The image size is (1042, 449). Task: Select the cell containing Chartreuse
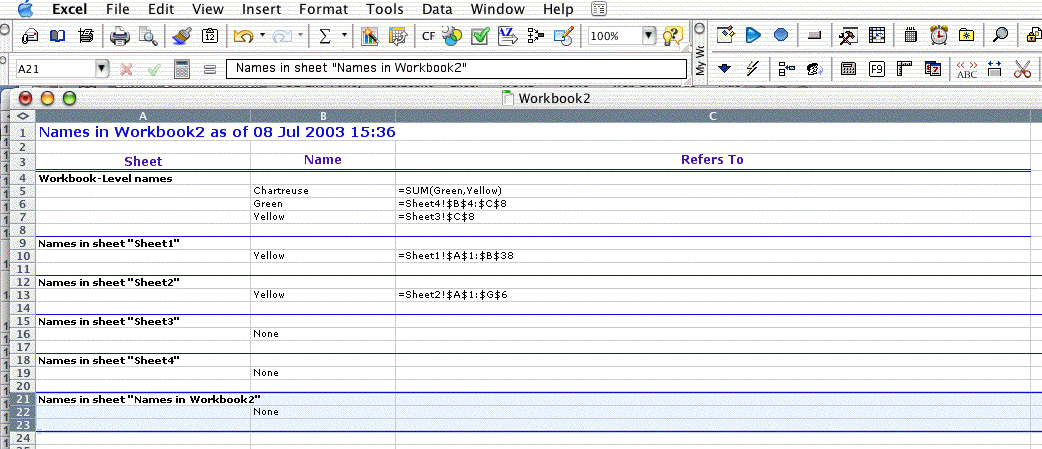322,191
